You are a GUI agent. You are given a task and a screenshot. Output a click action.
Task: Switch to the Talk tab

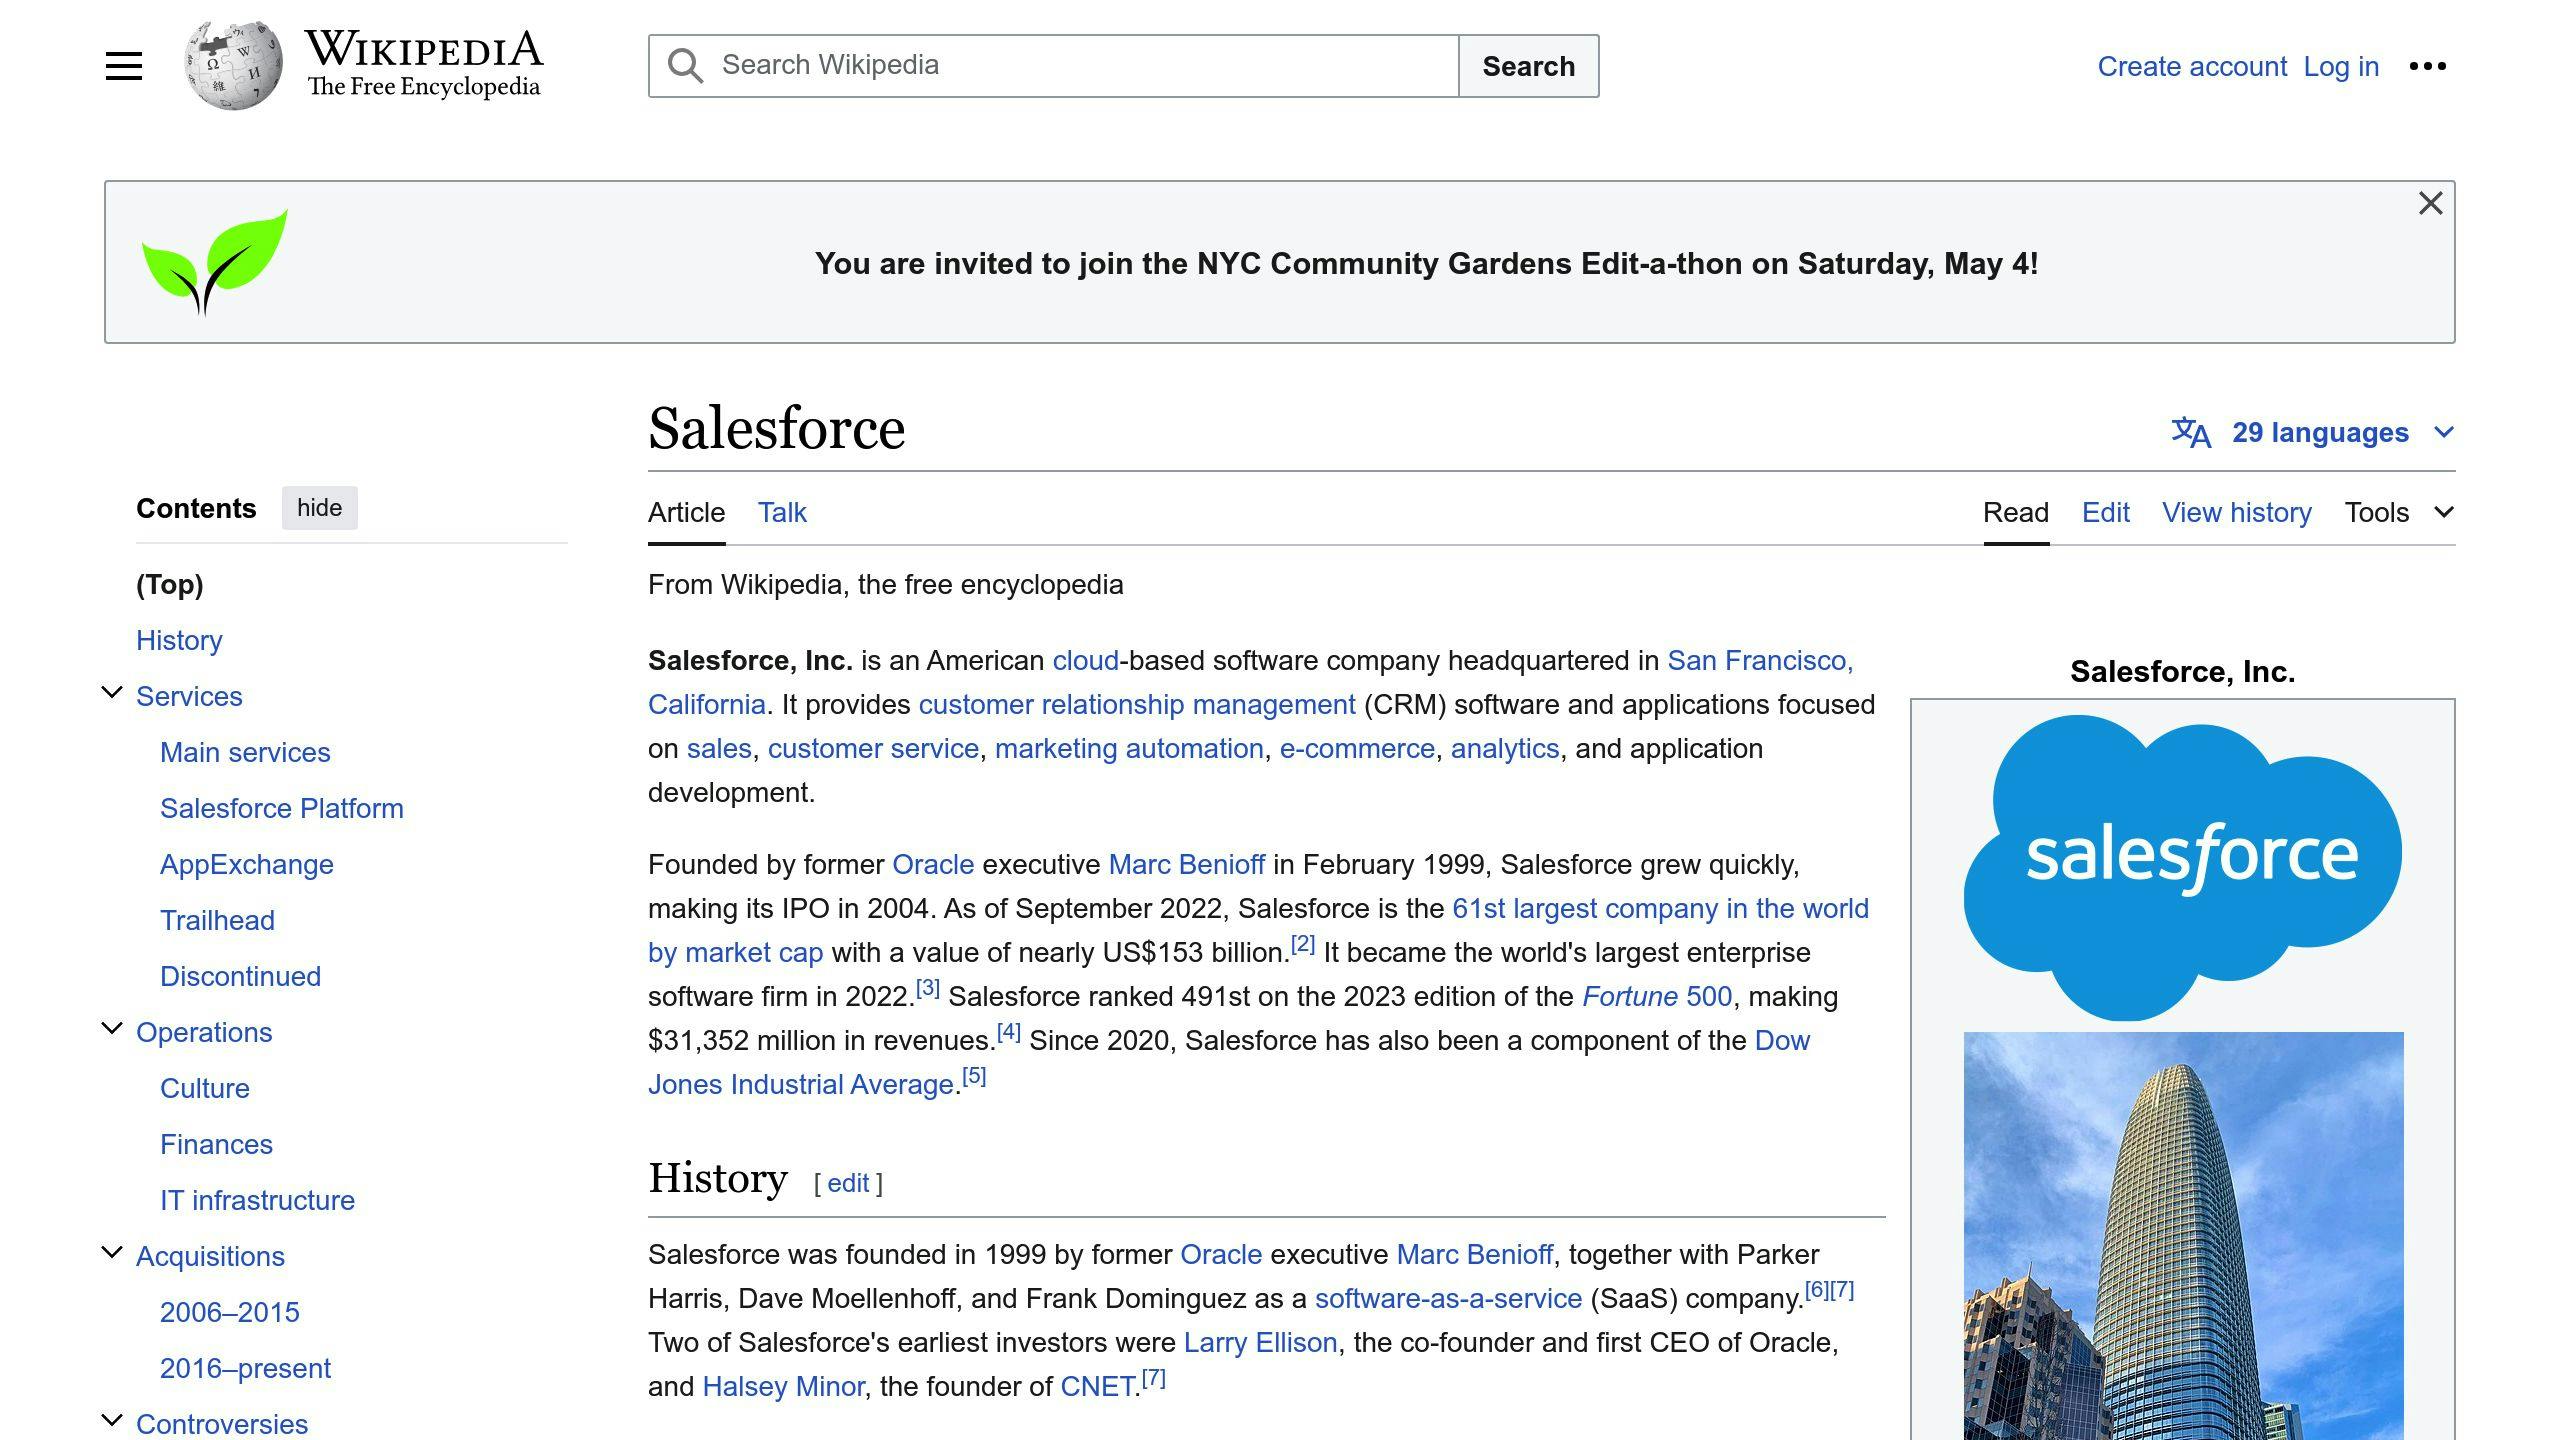pos(781,512)
